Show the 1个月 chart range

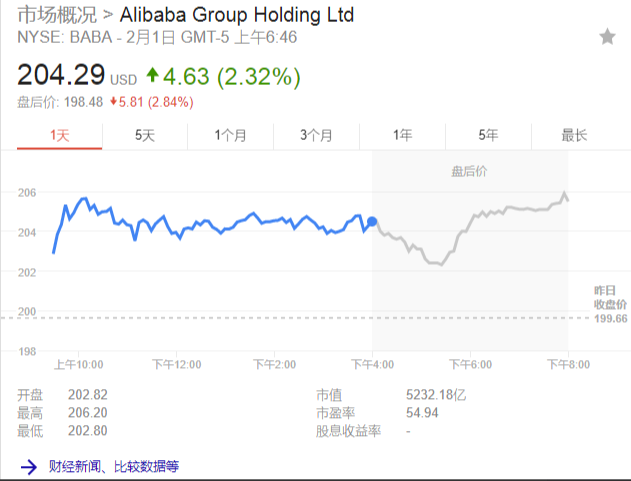click(230, 136)
